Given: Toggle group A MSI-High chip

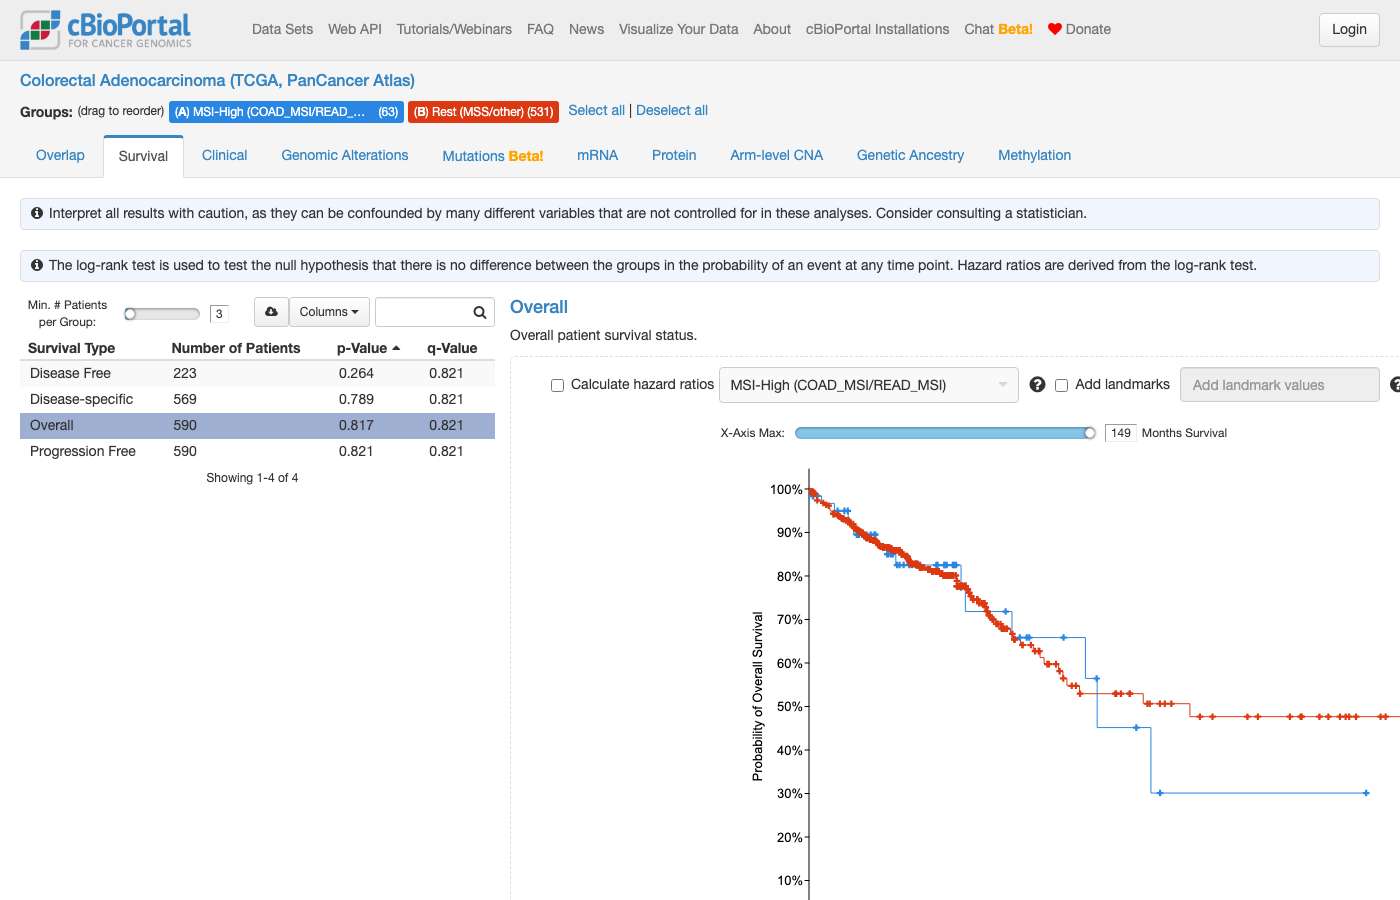Looking at the screenshot, I should (x=286, y=112).
